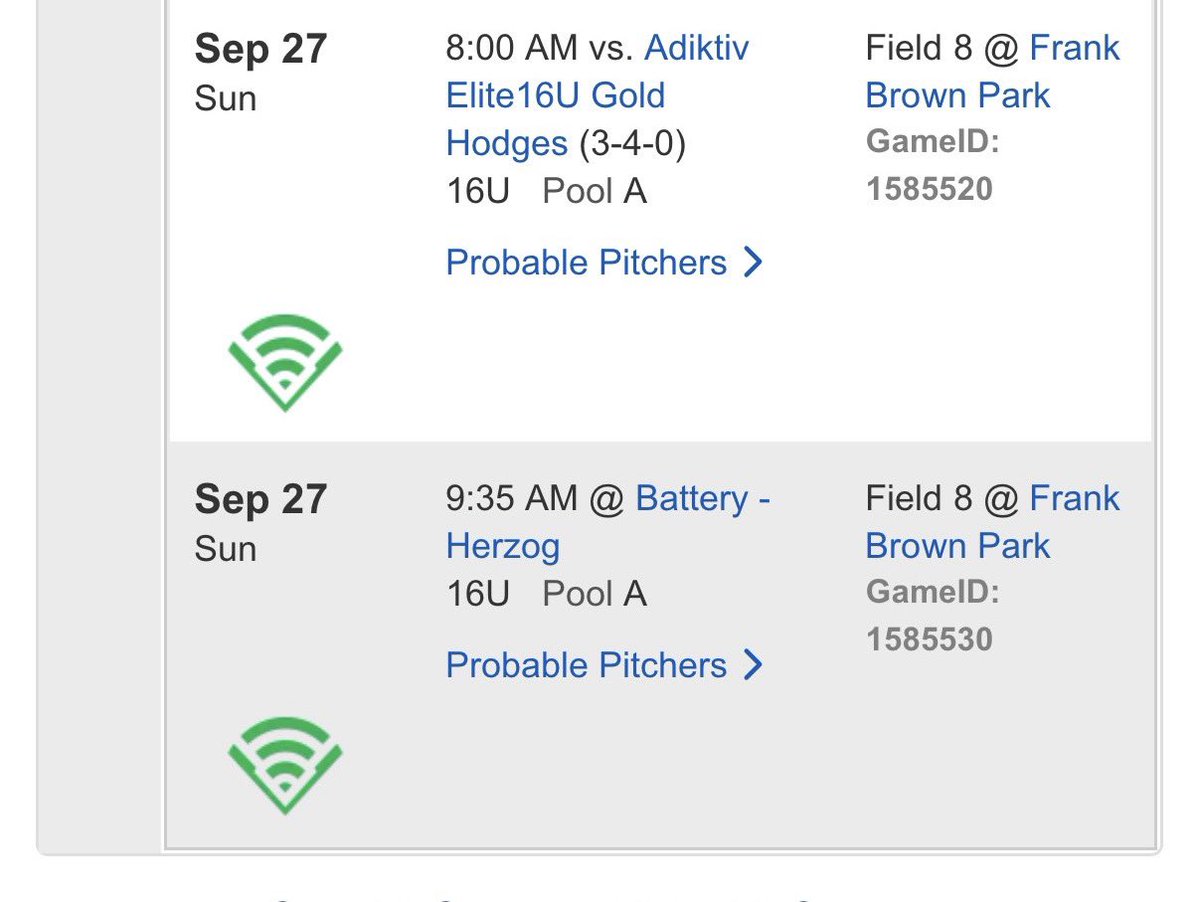Screen dimensions: 1199x902
Task: Click Pool A label under the Adiktiv game
Action: tap(594, 191)
